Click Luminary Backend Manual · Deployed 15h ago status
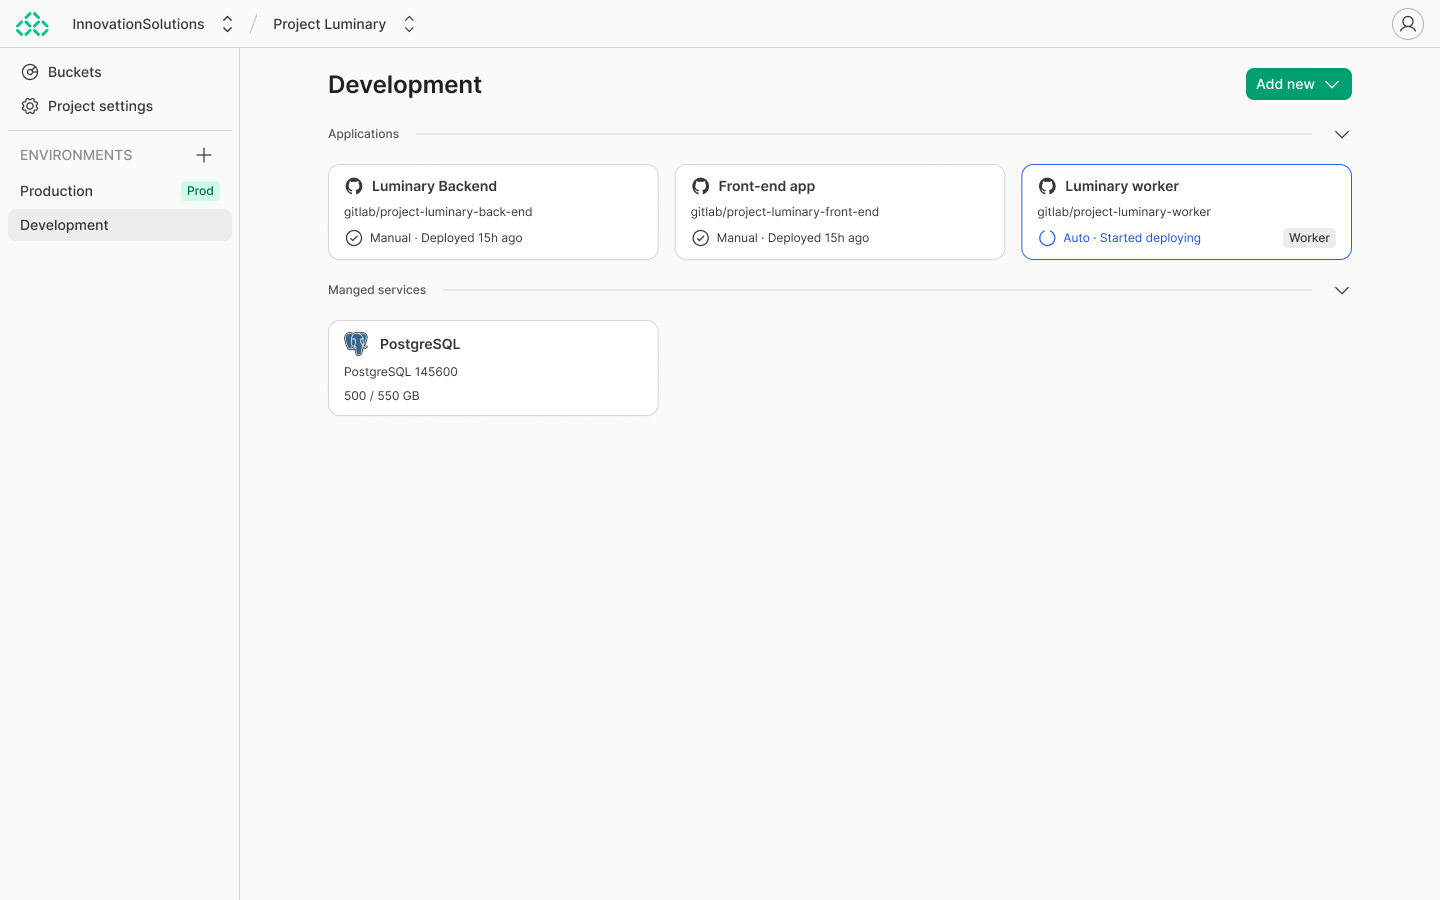 point(446,238)
